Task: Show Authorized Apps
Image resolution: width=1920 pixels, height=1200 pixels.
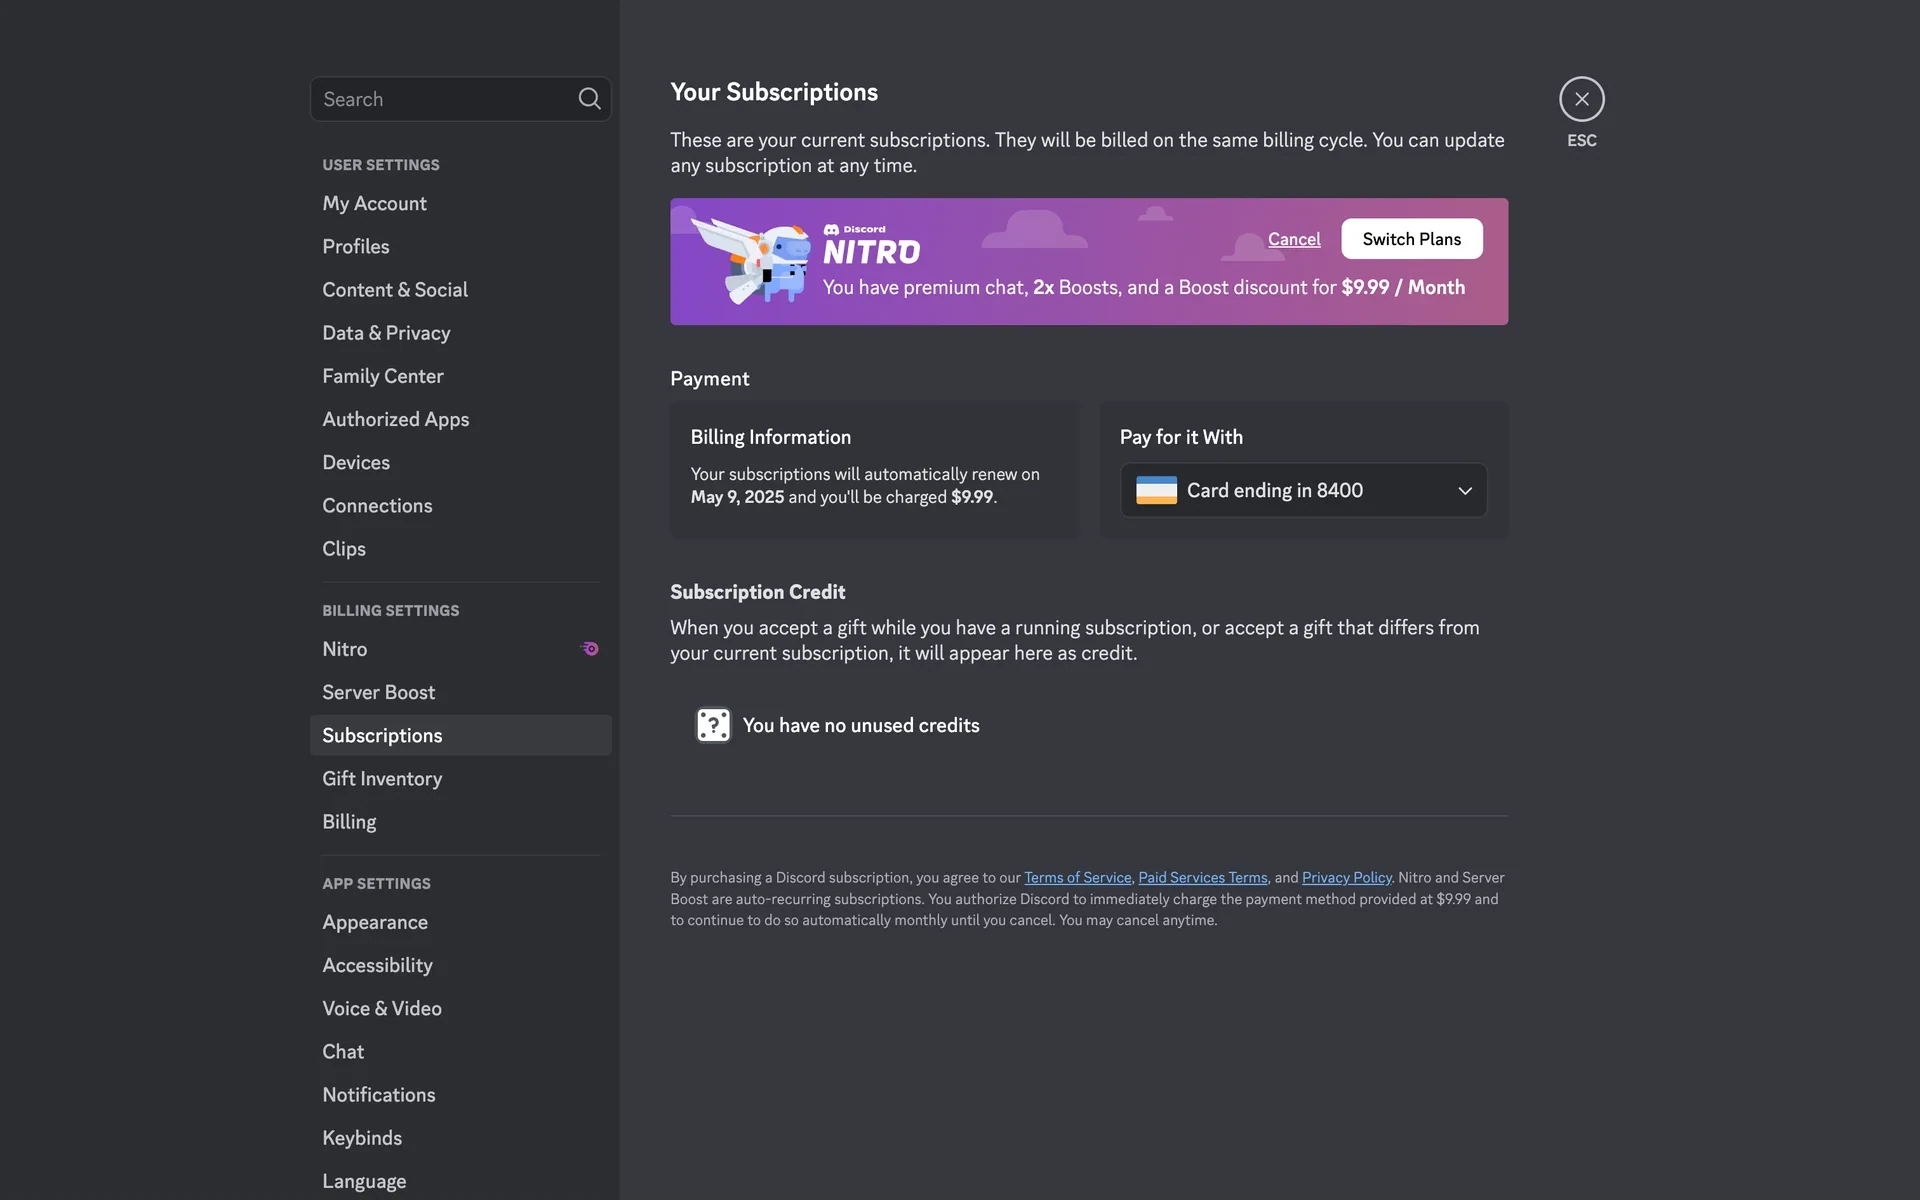Action: (x=460, y=419)
